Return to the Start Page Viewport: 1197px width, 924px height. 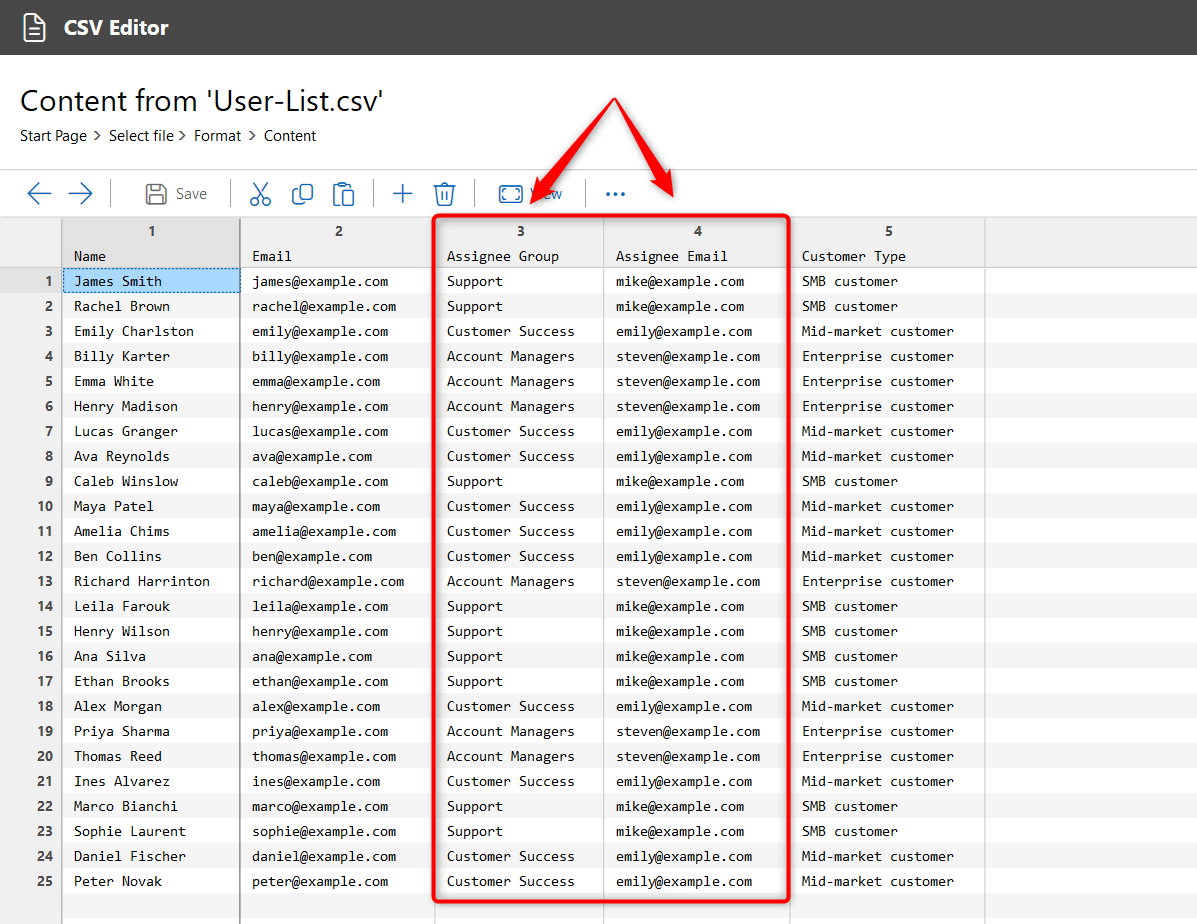tap(53, 135)
